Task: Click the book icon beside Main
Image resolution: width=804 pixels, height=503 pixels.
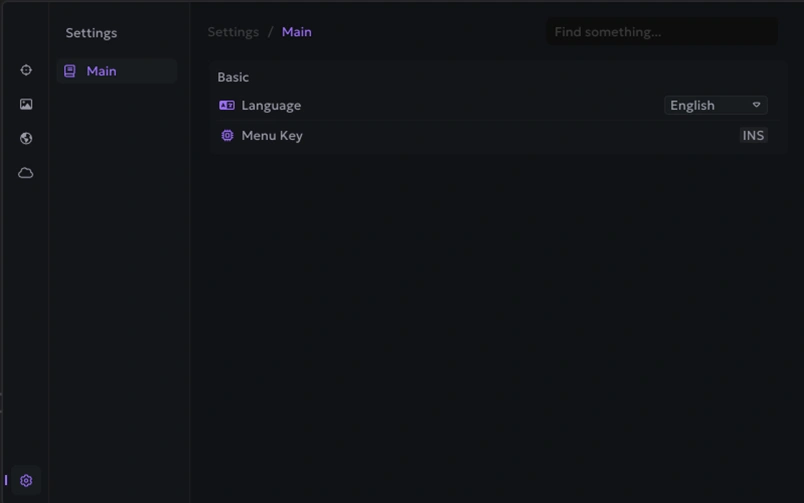Action: click(70, 71)
